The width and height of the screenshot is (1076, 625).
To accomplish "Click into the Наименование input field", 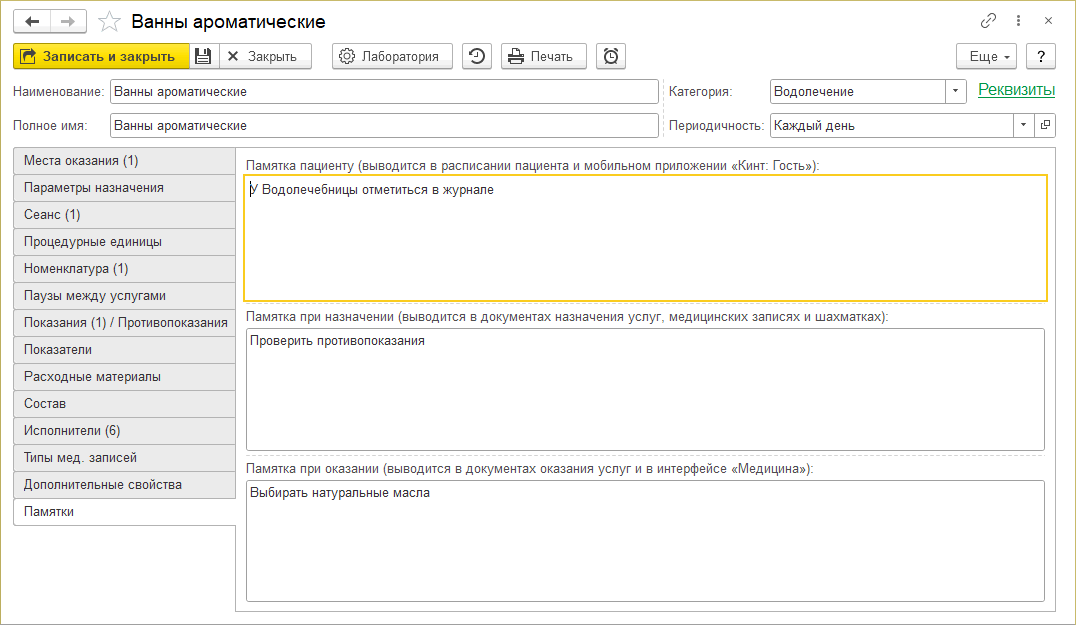I will 384,91.
